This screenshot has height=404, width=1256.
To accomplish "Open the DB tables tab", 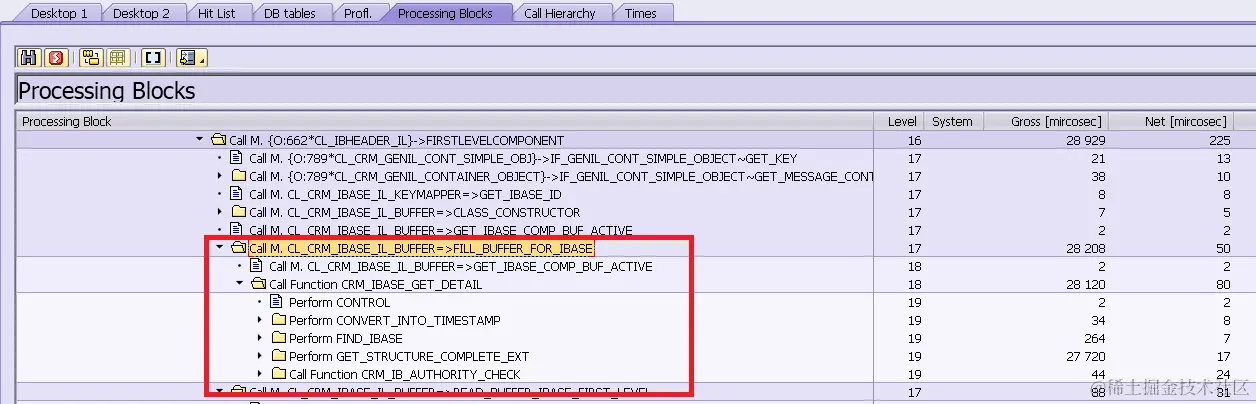I will (290, 13).
